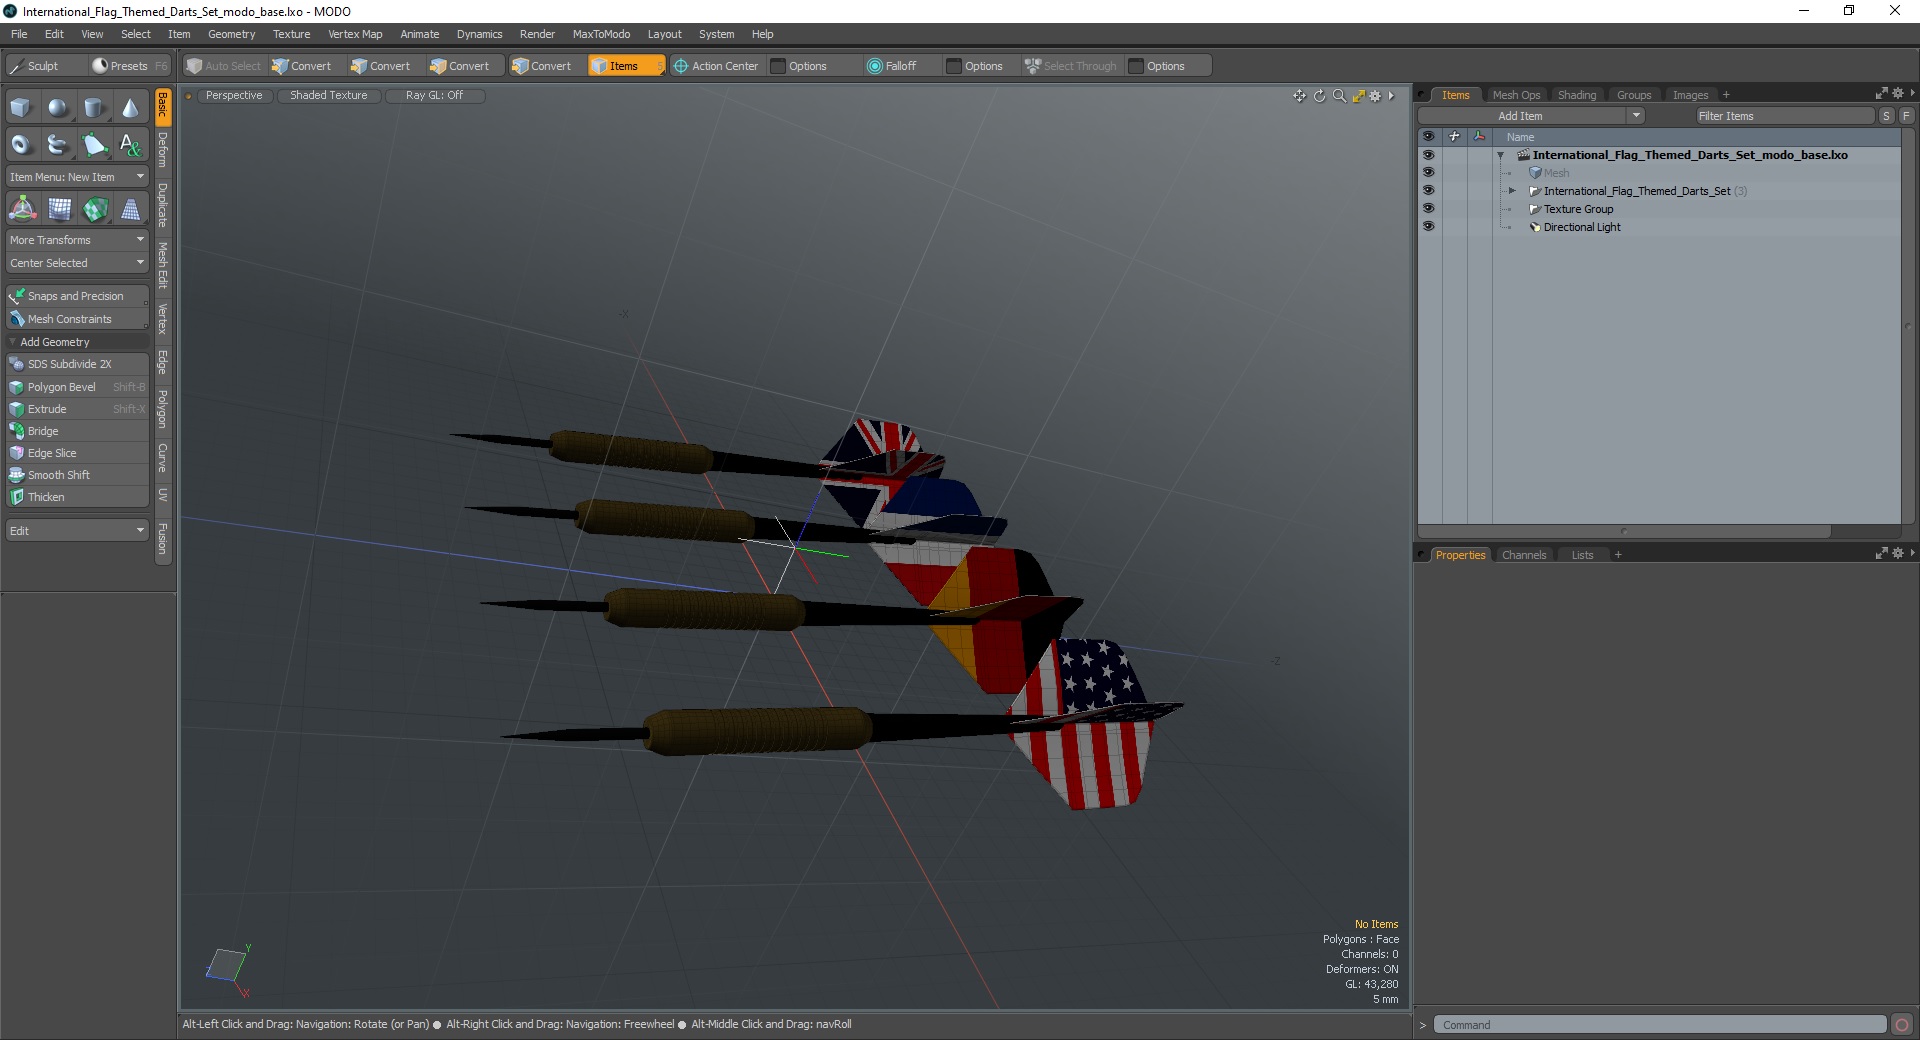Switch to Channels tab

1524,555
